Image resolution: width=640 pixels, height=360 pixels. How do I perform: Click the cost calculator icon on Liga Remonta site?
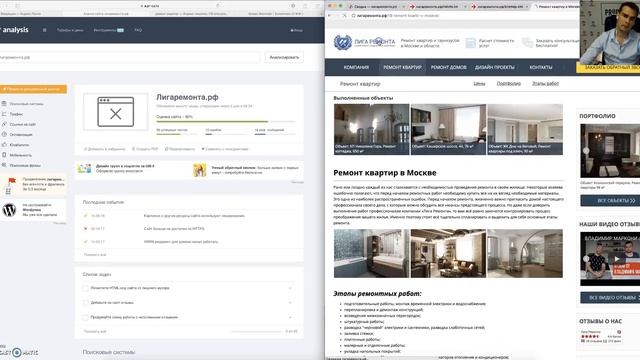(471, 43)
